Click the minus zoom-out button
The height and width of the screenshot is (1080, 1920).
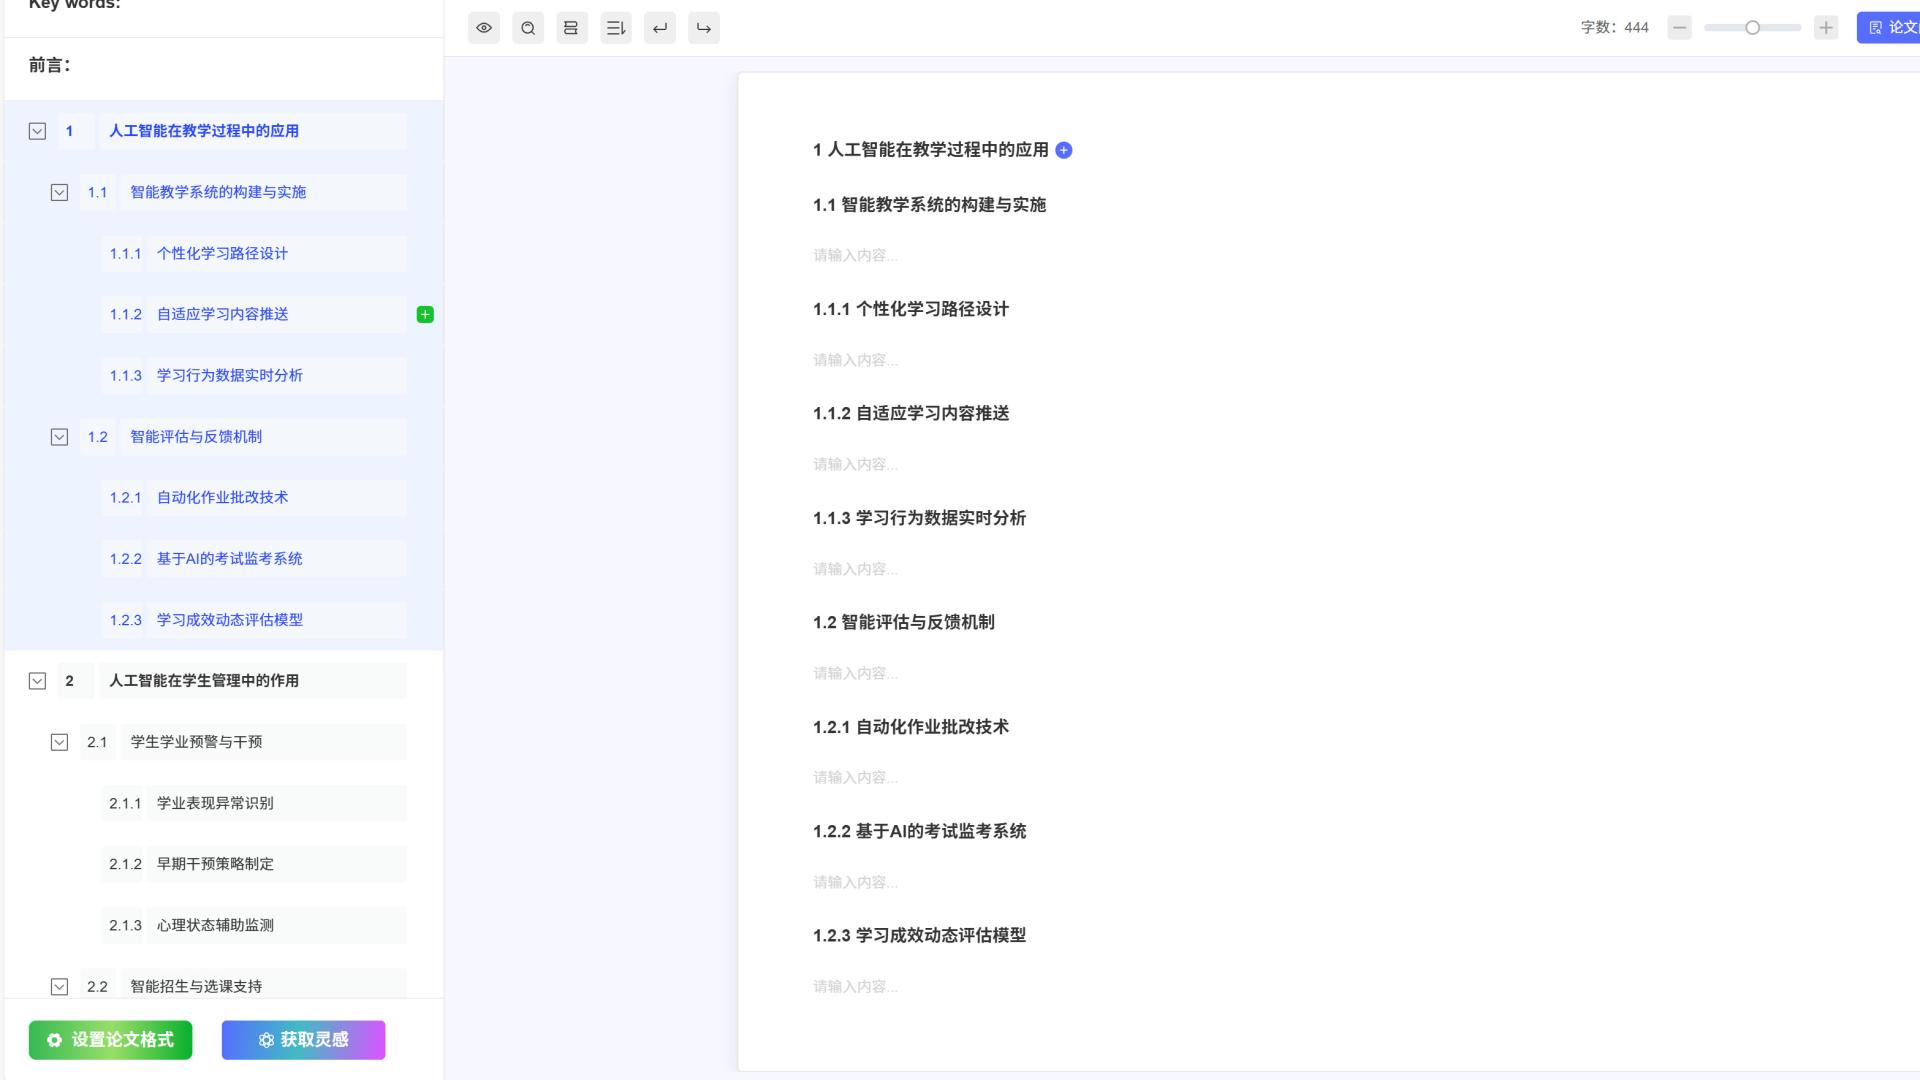pos(1680,28)
